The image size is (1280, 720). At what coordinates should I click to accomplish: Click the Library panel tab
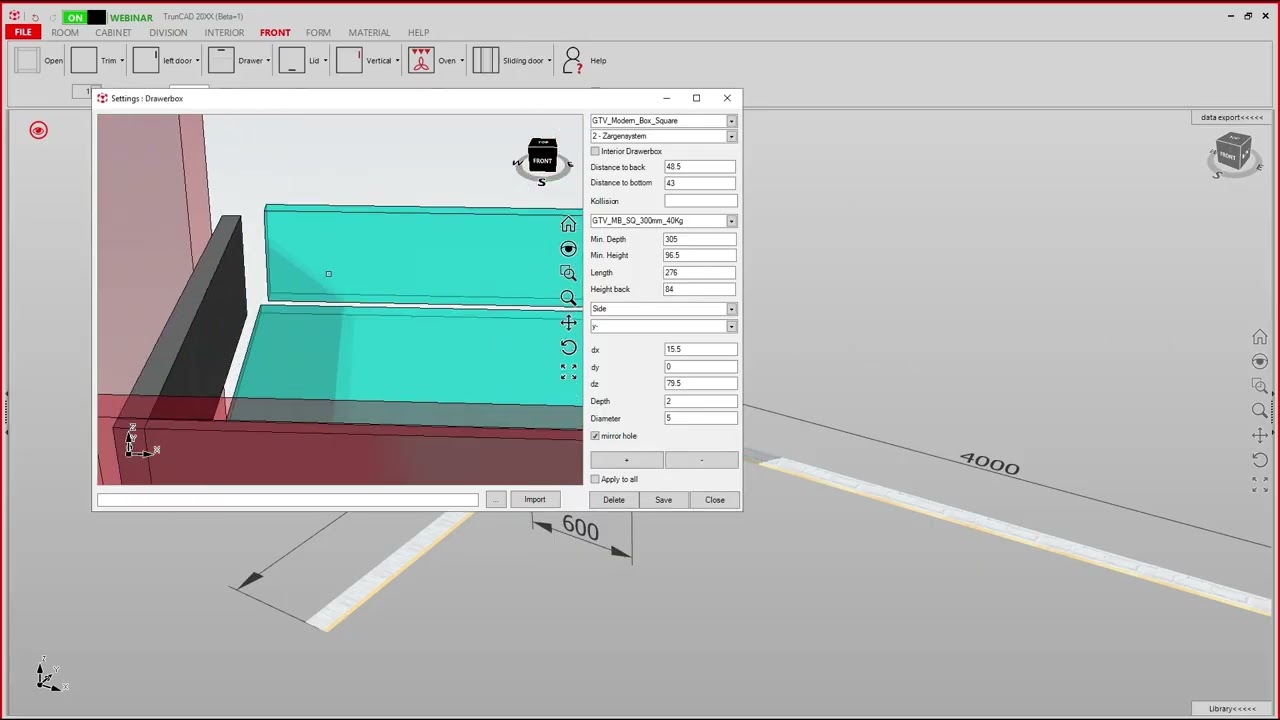point(1232,708)
